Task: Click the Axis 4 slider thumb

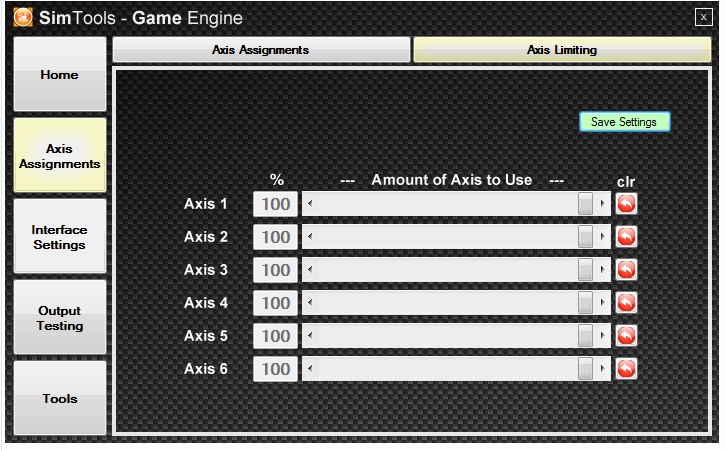Action: 585,303
